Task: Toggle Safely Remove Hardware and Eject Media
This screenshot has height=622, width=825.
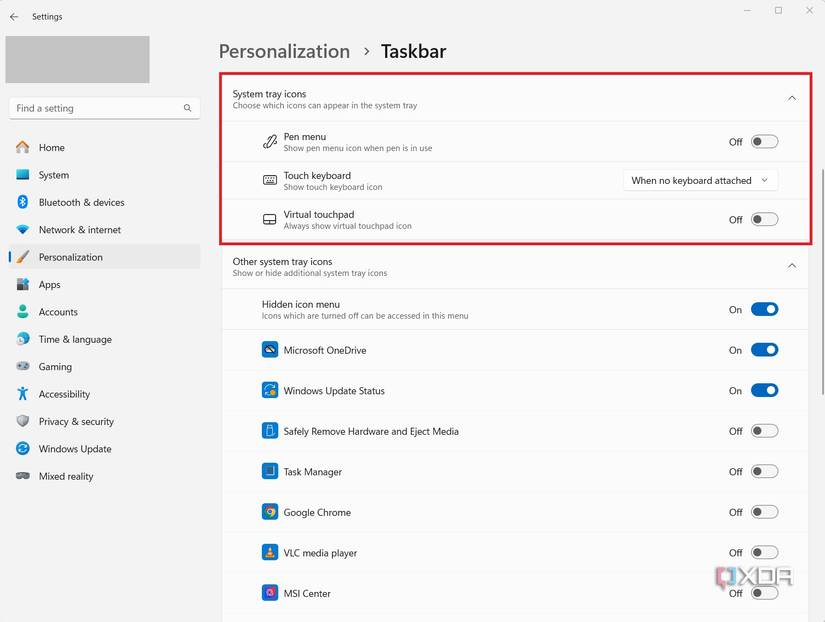Action: (764, 431)
